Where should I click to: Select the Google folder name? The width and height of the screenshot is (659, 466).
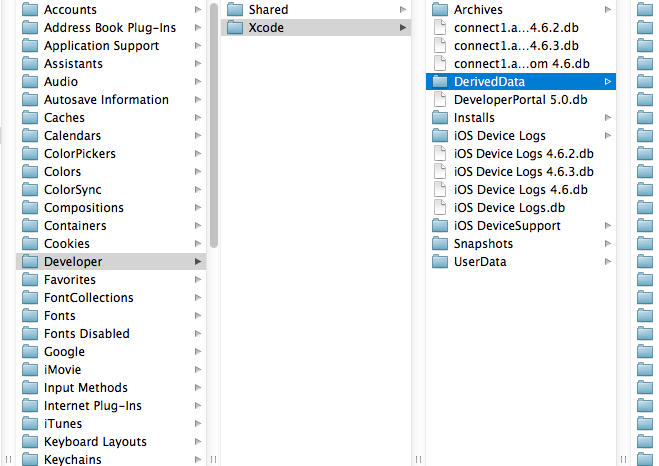64,351
